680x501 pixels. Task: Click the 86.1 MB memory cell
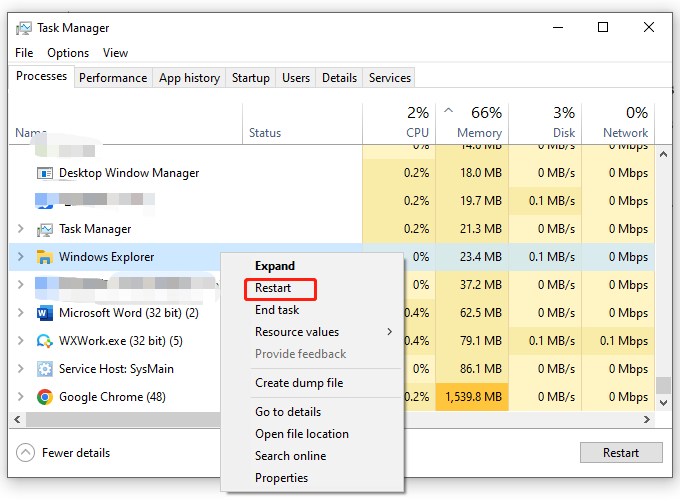(x=472, y=369)
